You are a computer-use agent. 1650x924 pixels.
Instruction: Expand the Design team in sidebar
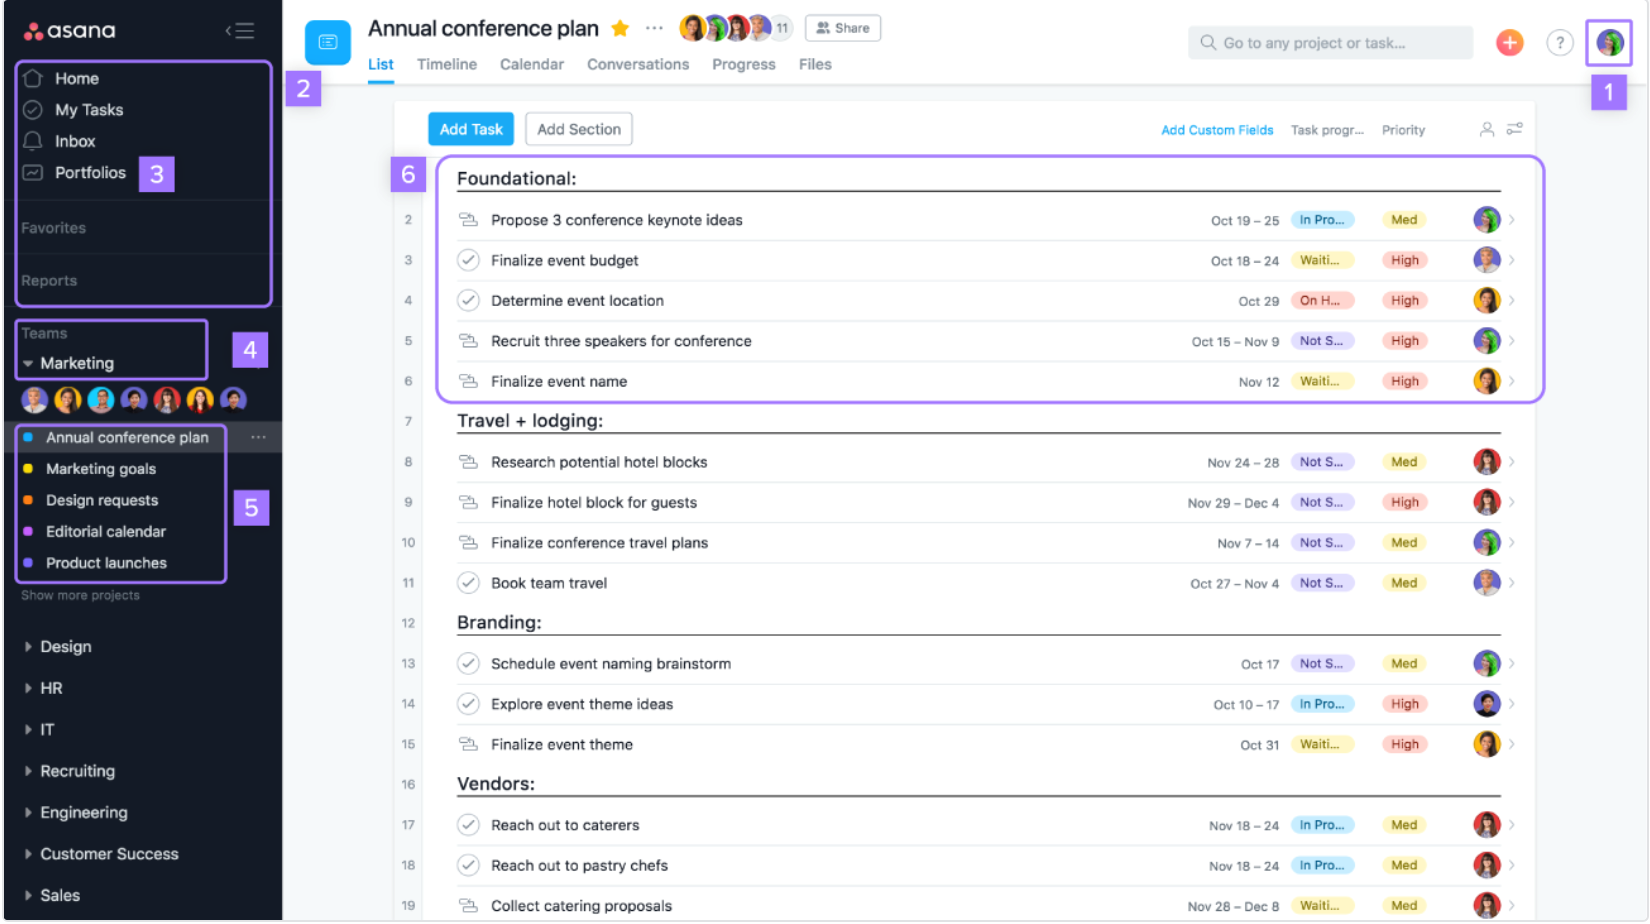pos(28,647)
